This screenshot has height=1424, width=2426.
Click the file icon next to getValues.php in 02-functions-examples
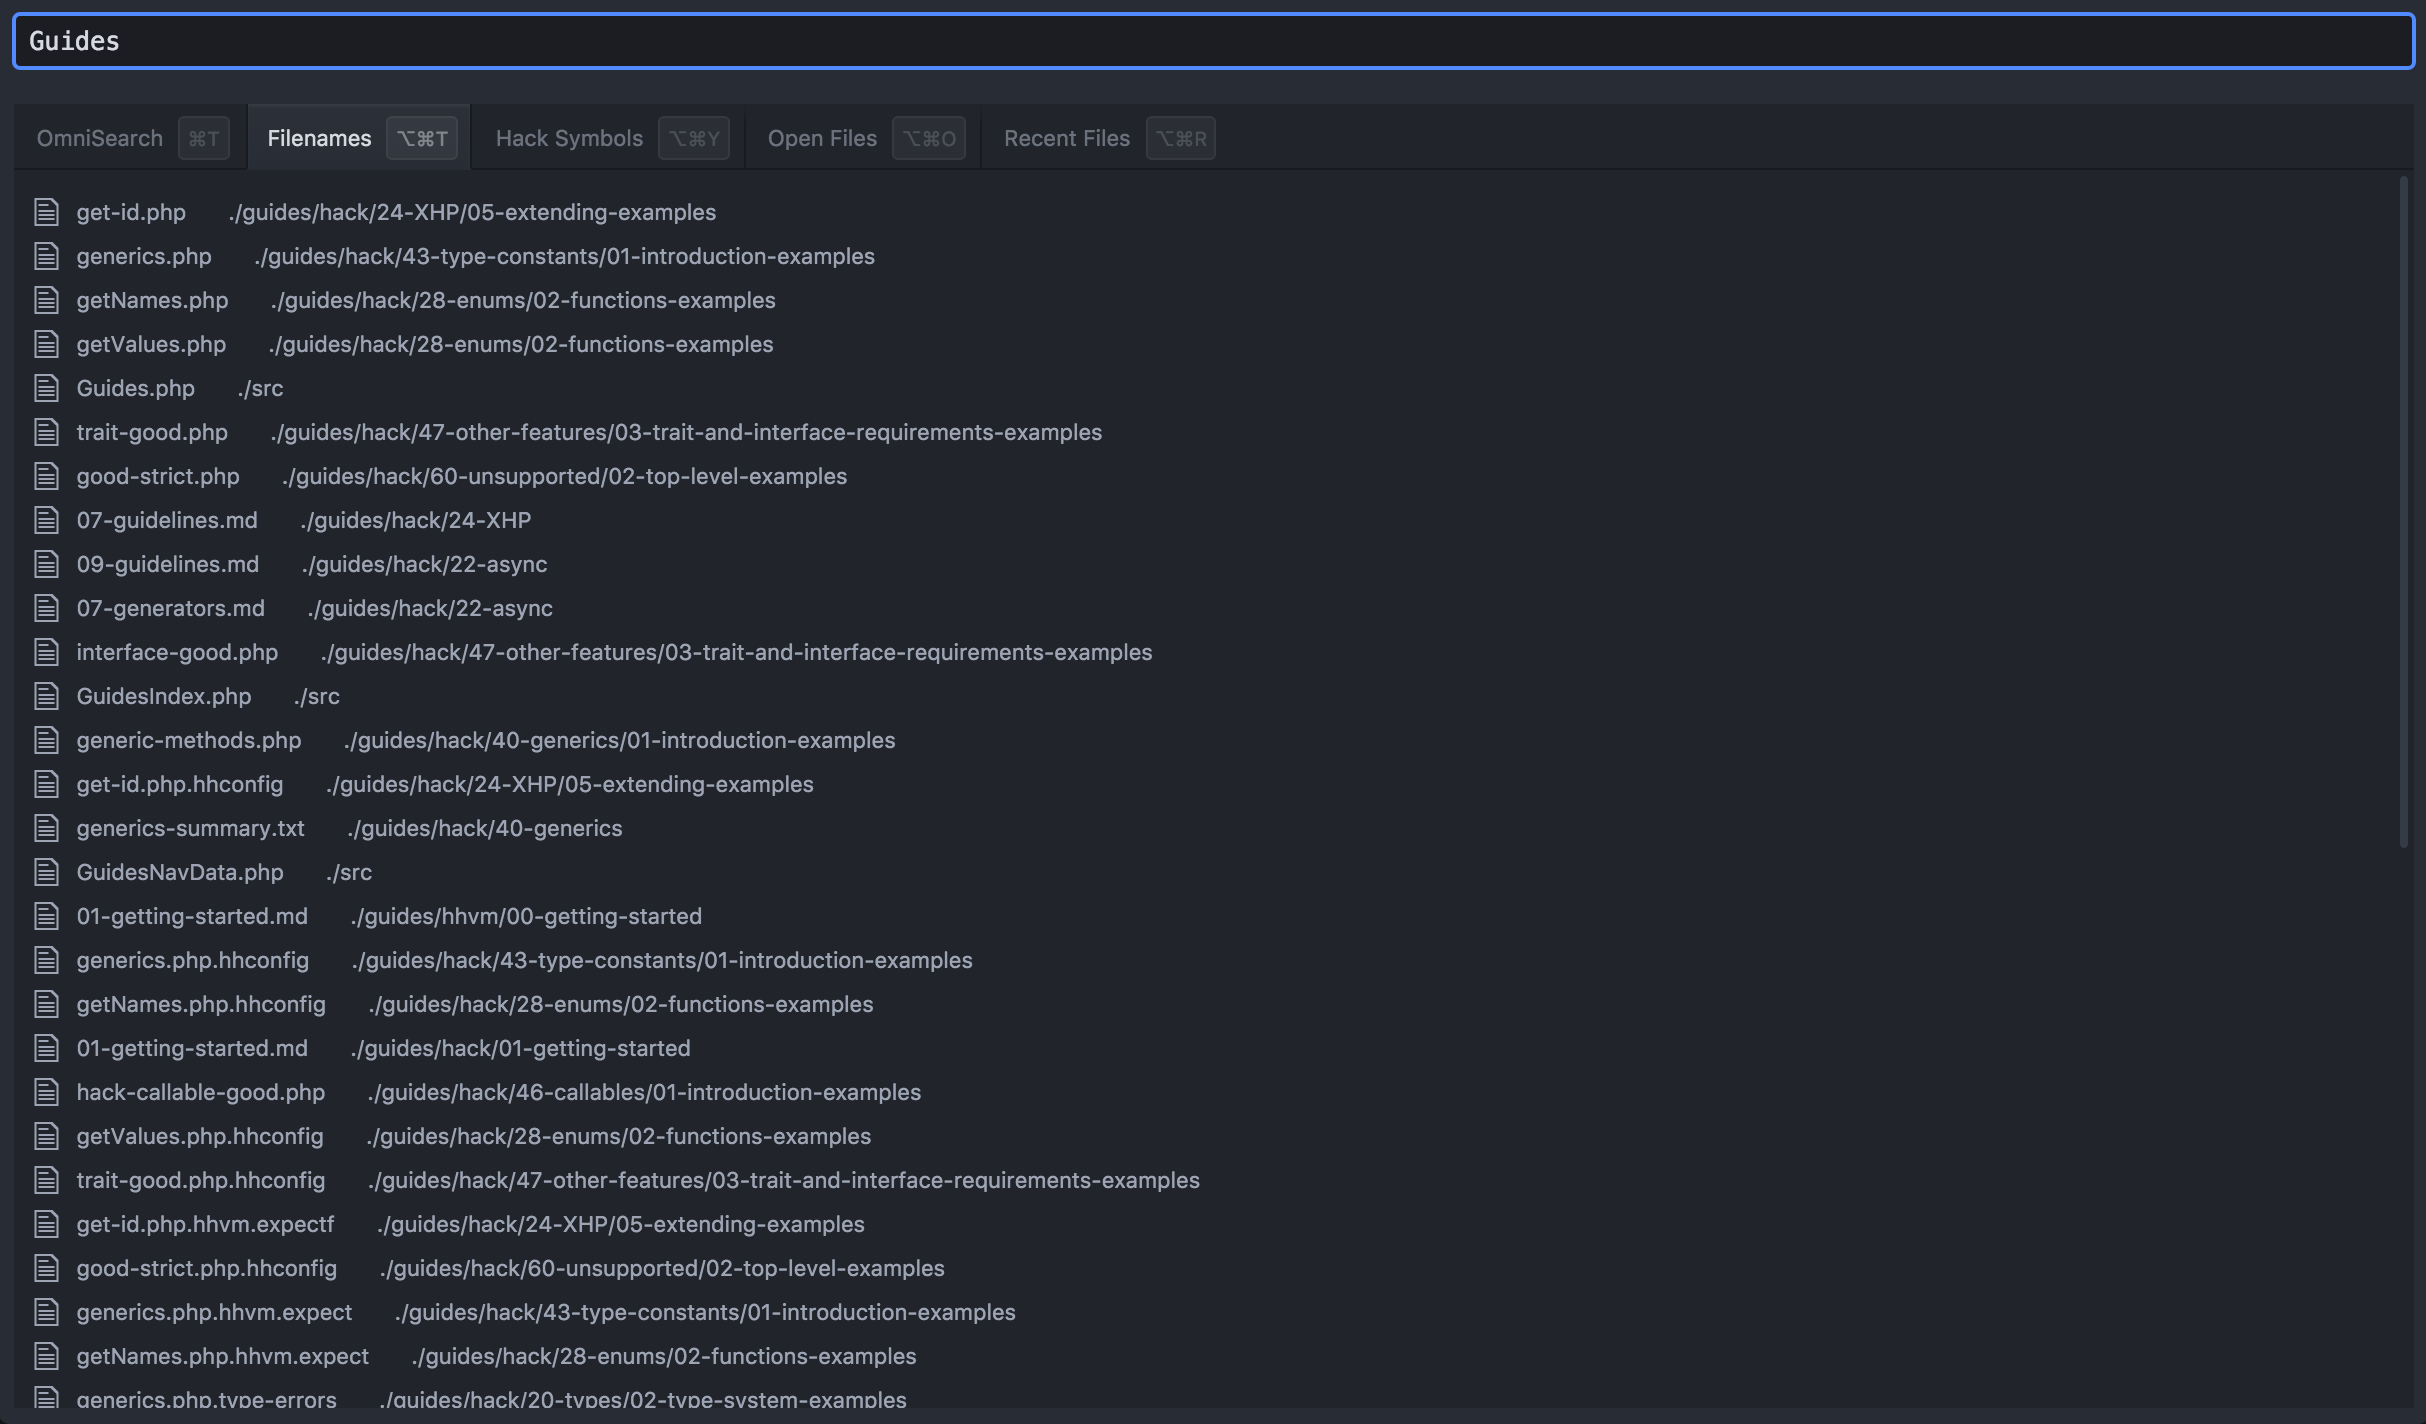point(46,343)
